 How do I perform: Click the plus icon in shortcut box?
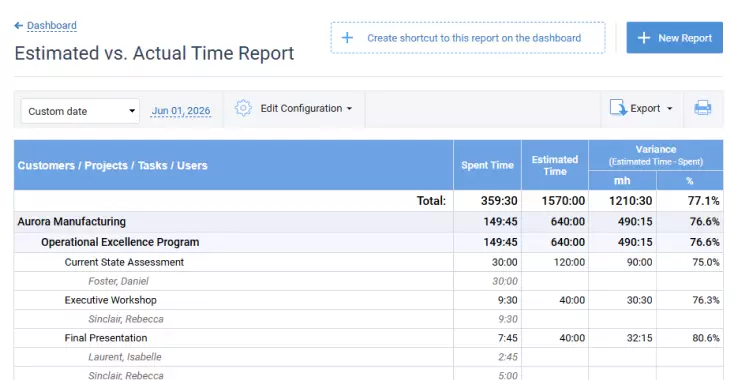(x=347, y=38)
